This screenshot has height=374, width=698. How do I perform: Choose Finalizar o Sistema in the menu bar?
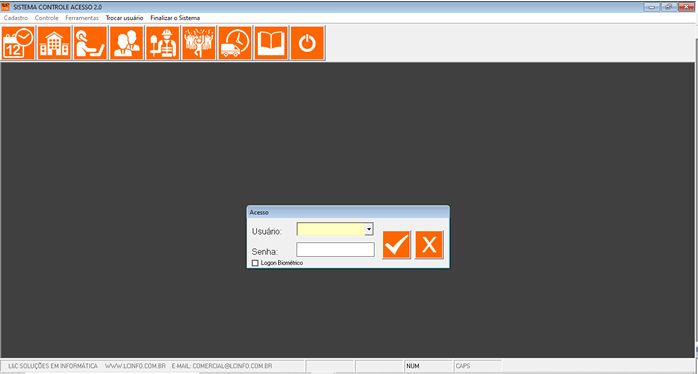pos(175,18)
